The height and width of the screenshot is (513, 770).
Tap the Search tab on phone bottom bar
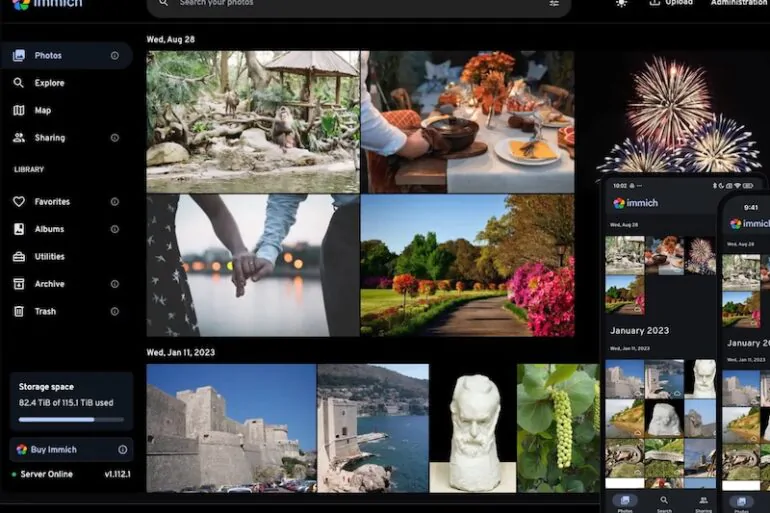(x=664, y=504)
